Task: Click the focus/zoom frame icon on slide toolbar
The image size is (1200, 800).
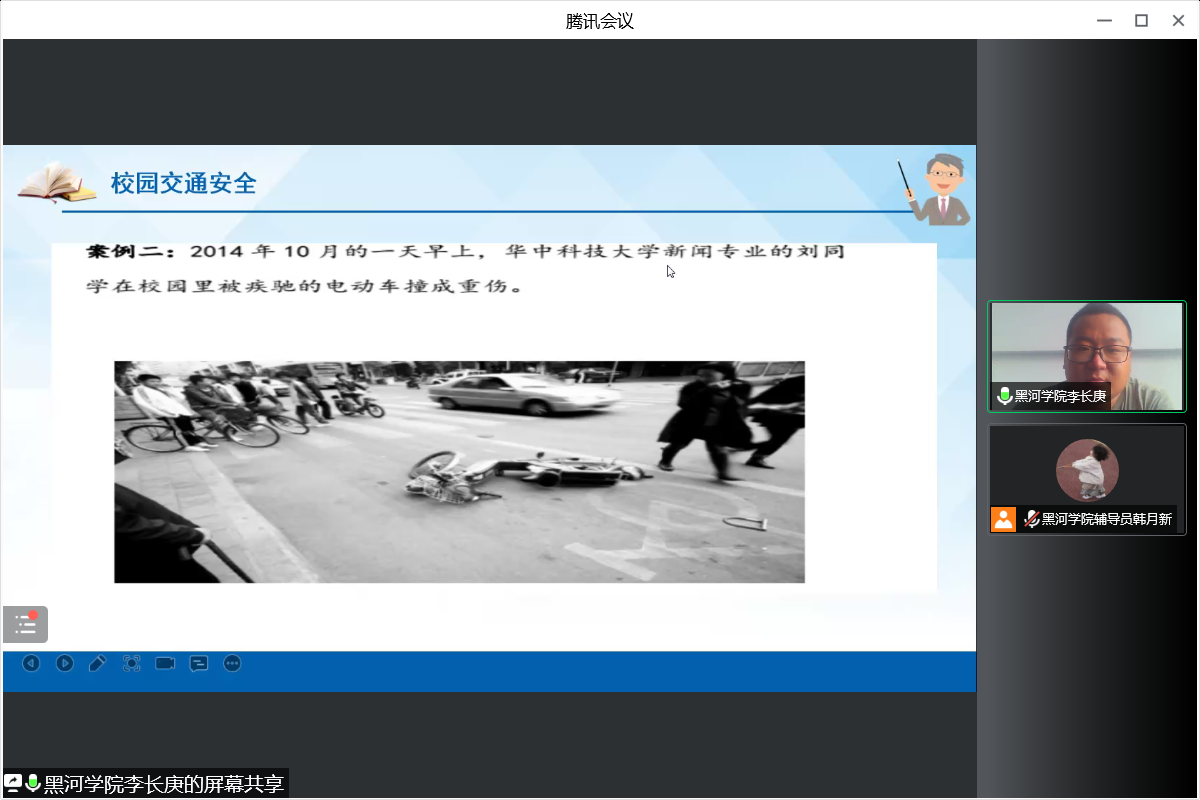Action: (131, 663)
